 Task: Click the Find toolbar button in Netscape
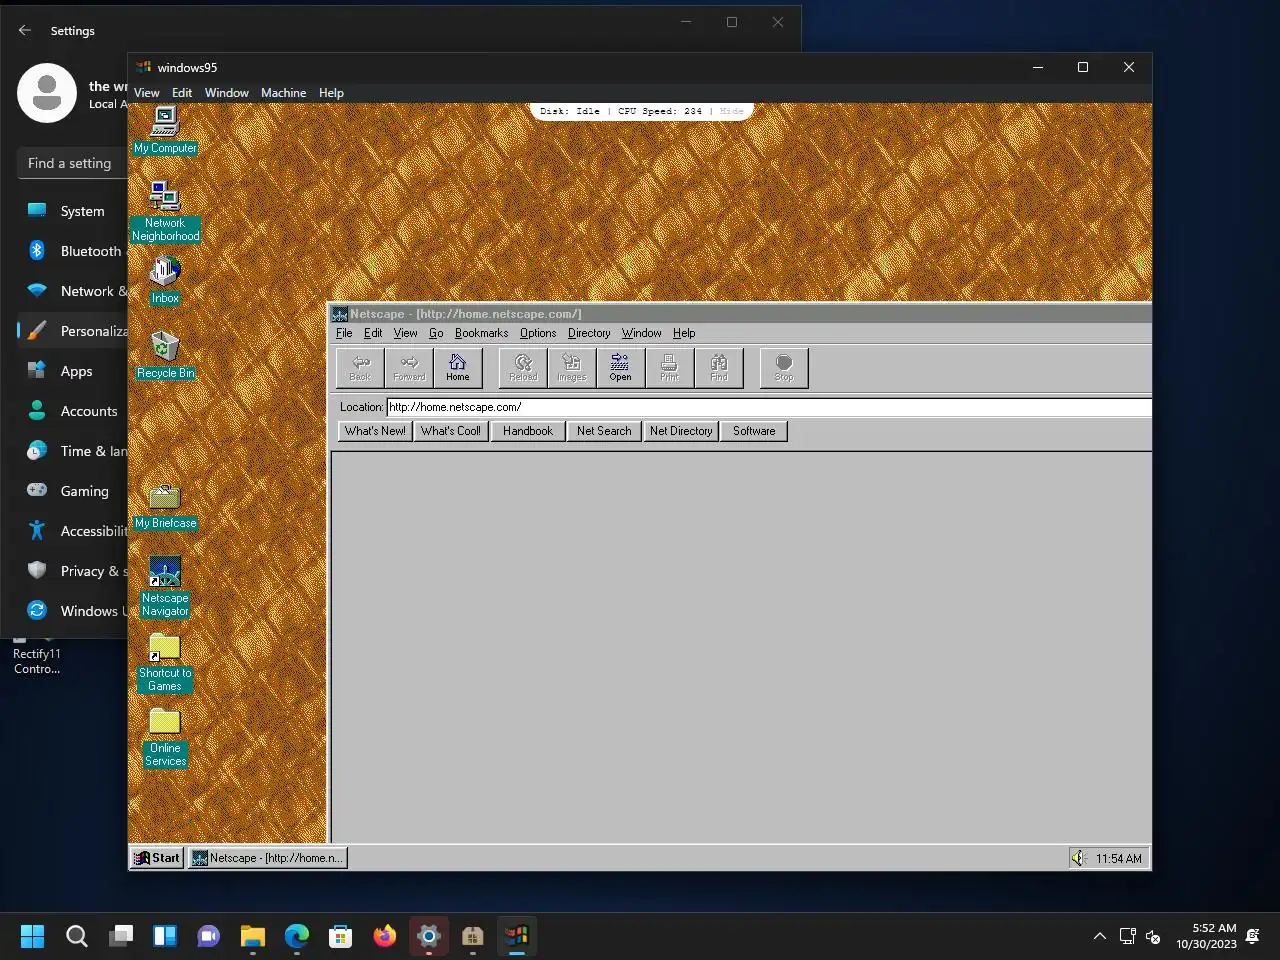pyautogui.click(x=718, y=367)
